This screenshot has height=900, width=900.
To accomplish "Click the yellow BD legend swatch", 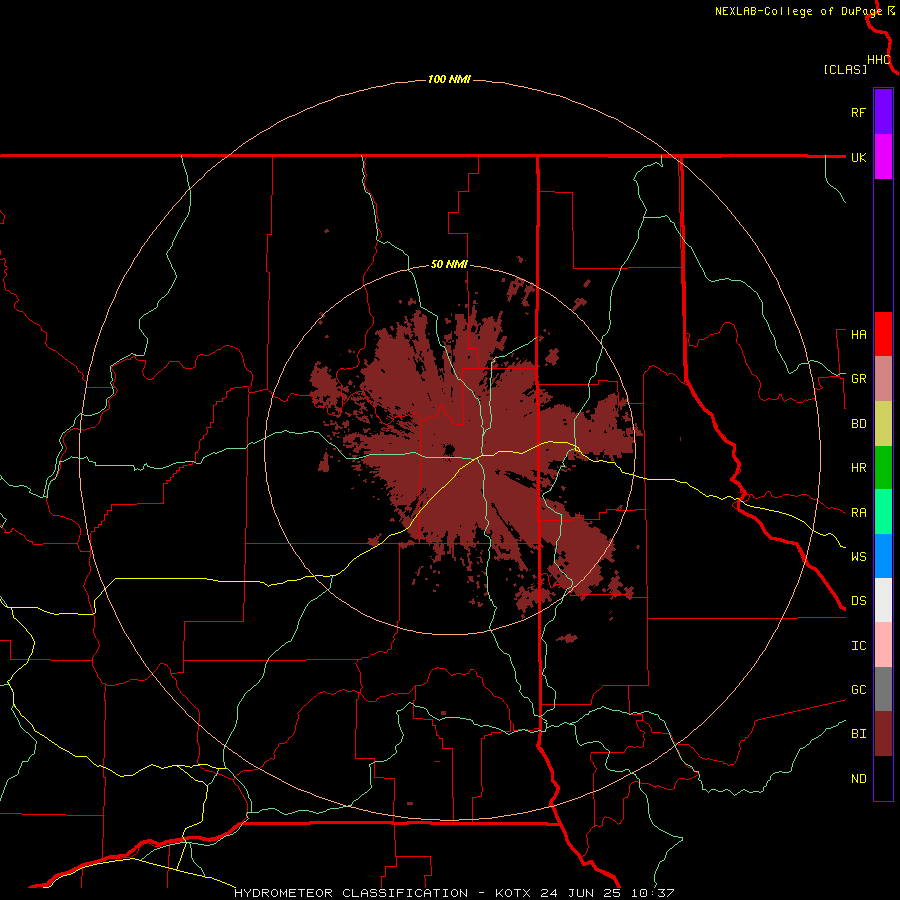I will click(883, 424).
